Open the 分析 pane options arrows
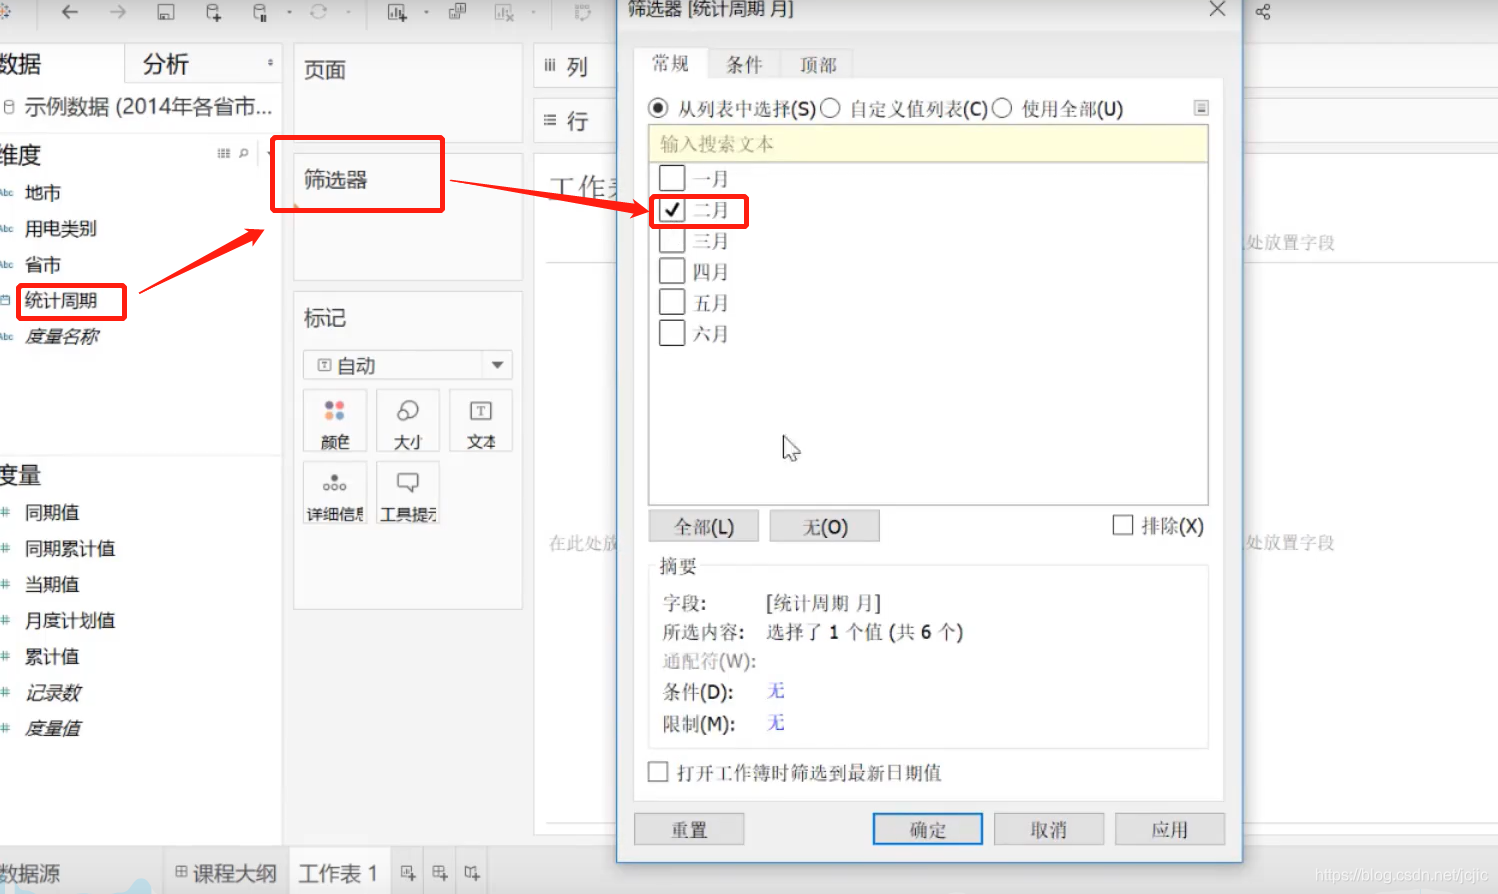 point(270,63)
